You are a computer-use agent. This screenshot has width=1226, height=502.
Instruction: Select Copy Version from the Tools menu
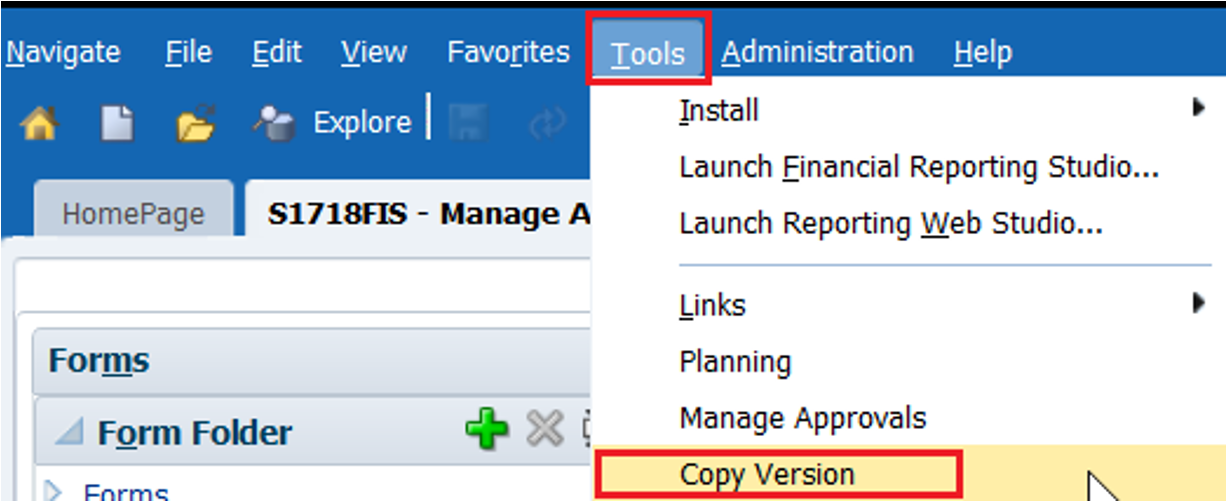(767, 474)
